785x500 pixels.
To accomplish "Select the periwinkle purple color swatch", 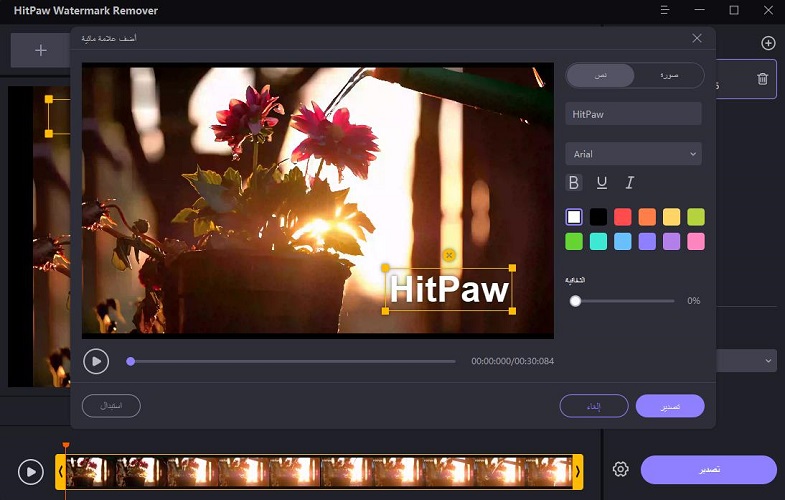I will pyautogui.click(x=647, y=241).
